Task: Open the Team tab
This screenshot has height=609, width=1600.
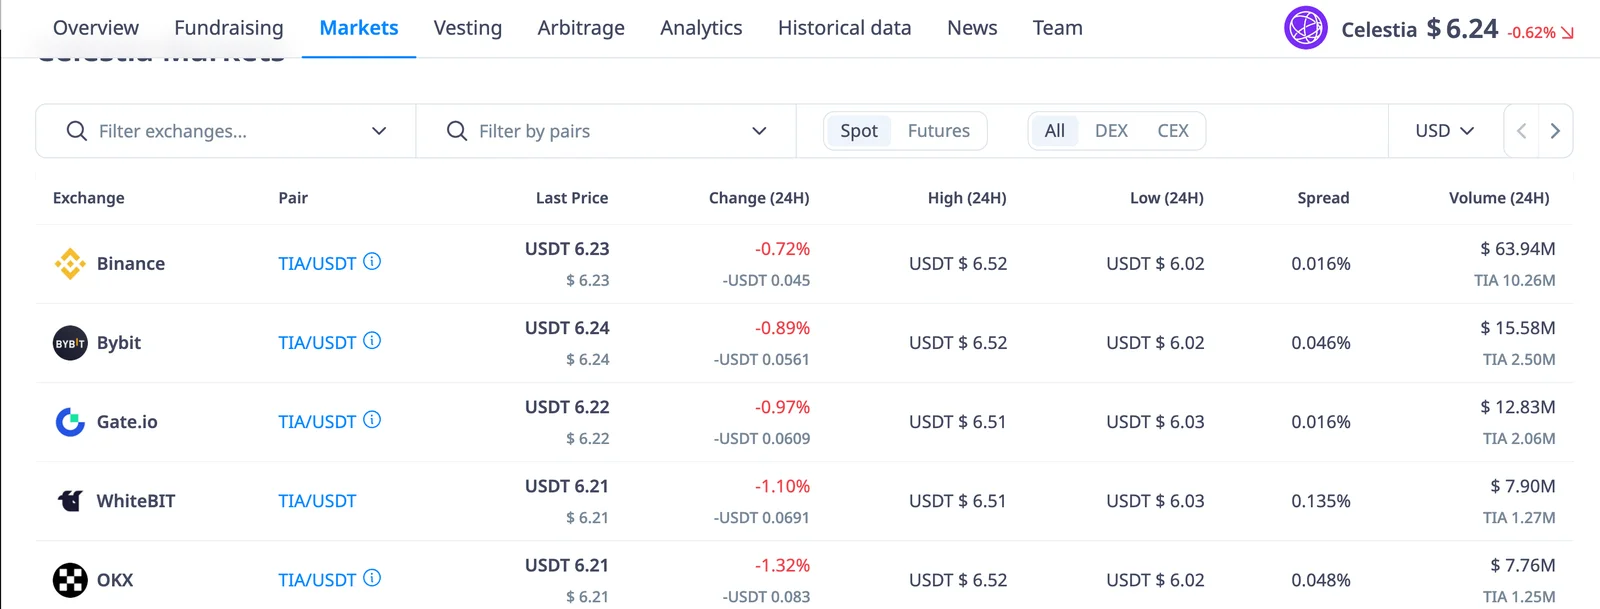Action: 1058,28
